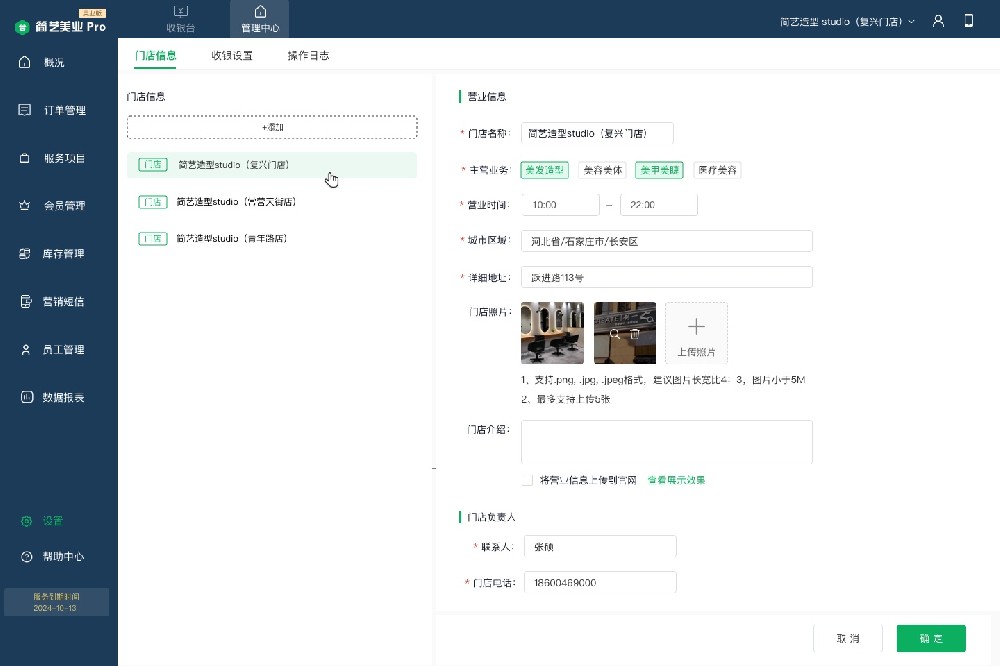The image size is (1000, 666).
Task: Open the 城市区域 region selector
Action: click(666, 240)
